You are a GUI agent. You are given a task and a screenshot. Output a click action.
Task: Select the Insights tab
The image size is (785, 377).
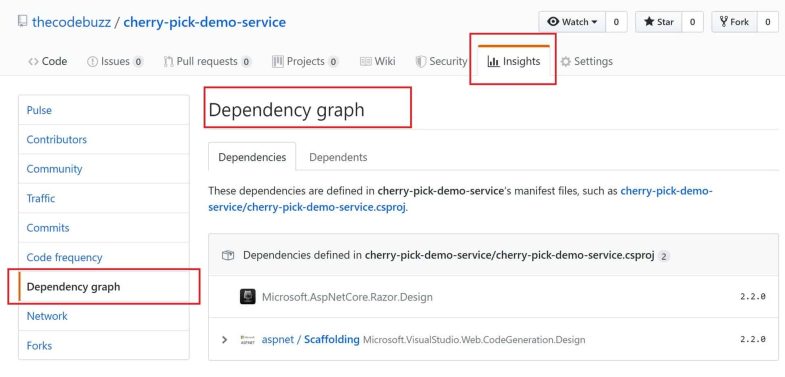(514, 62)
